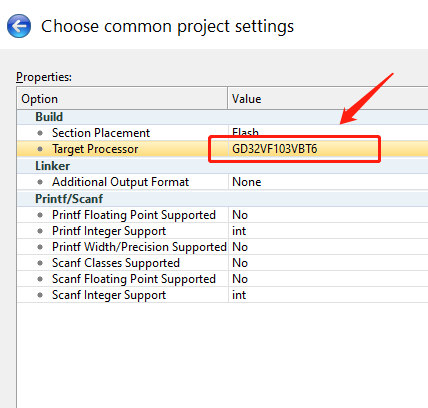Open the Additional Output Format value None
The width and height of the screenshot is (428, 408).
[x=246, y=182]
